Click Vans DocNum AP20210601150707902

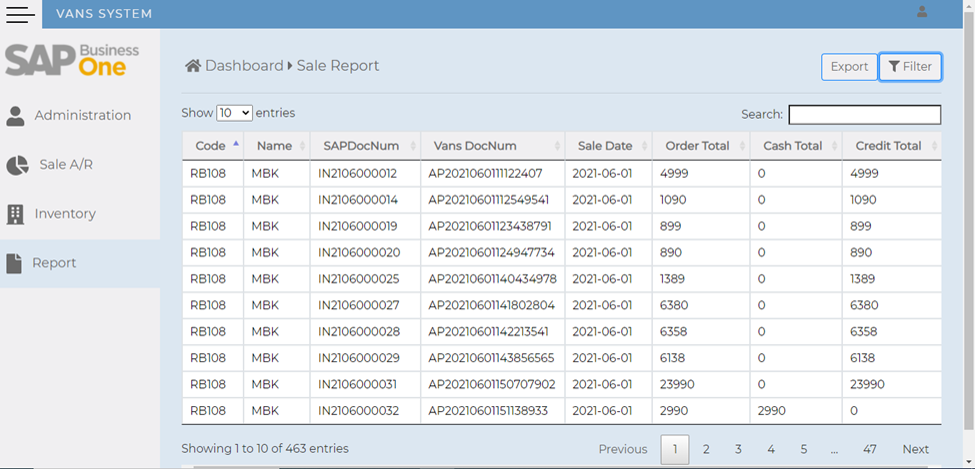[492, 384]
